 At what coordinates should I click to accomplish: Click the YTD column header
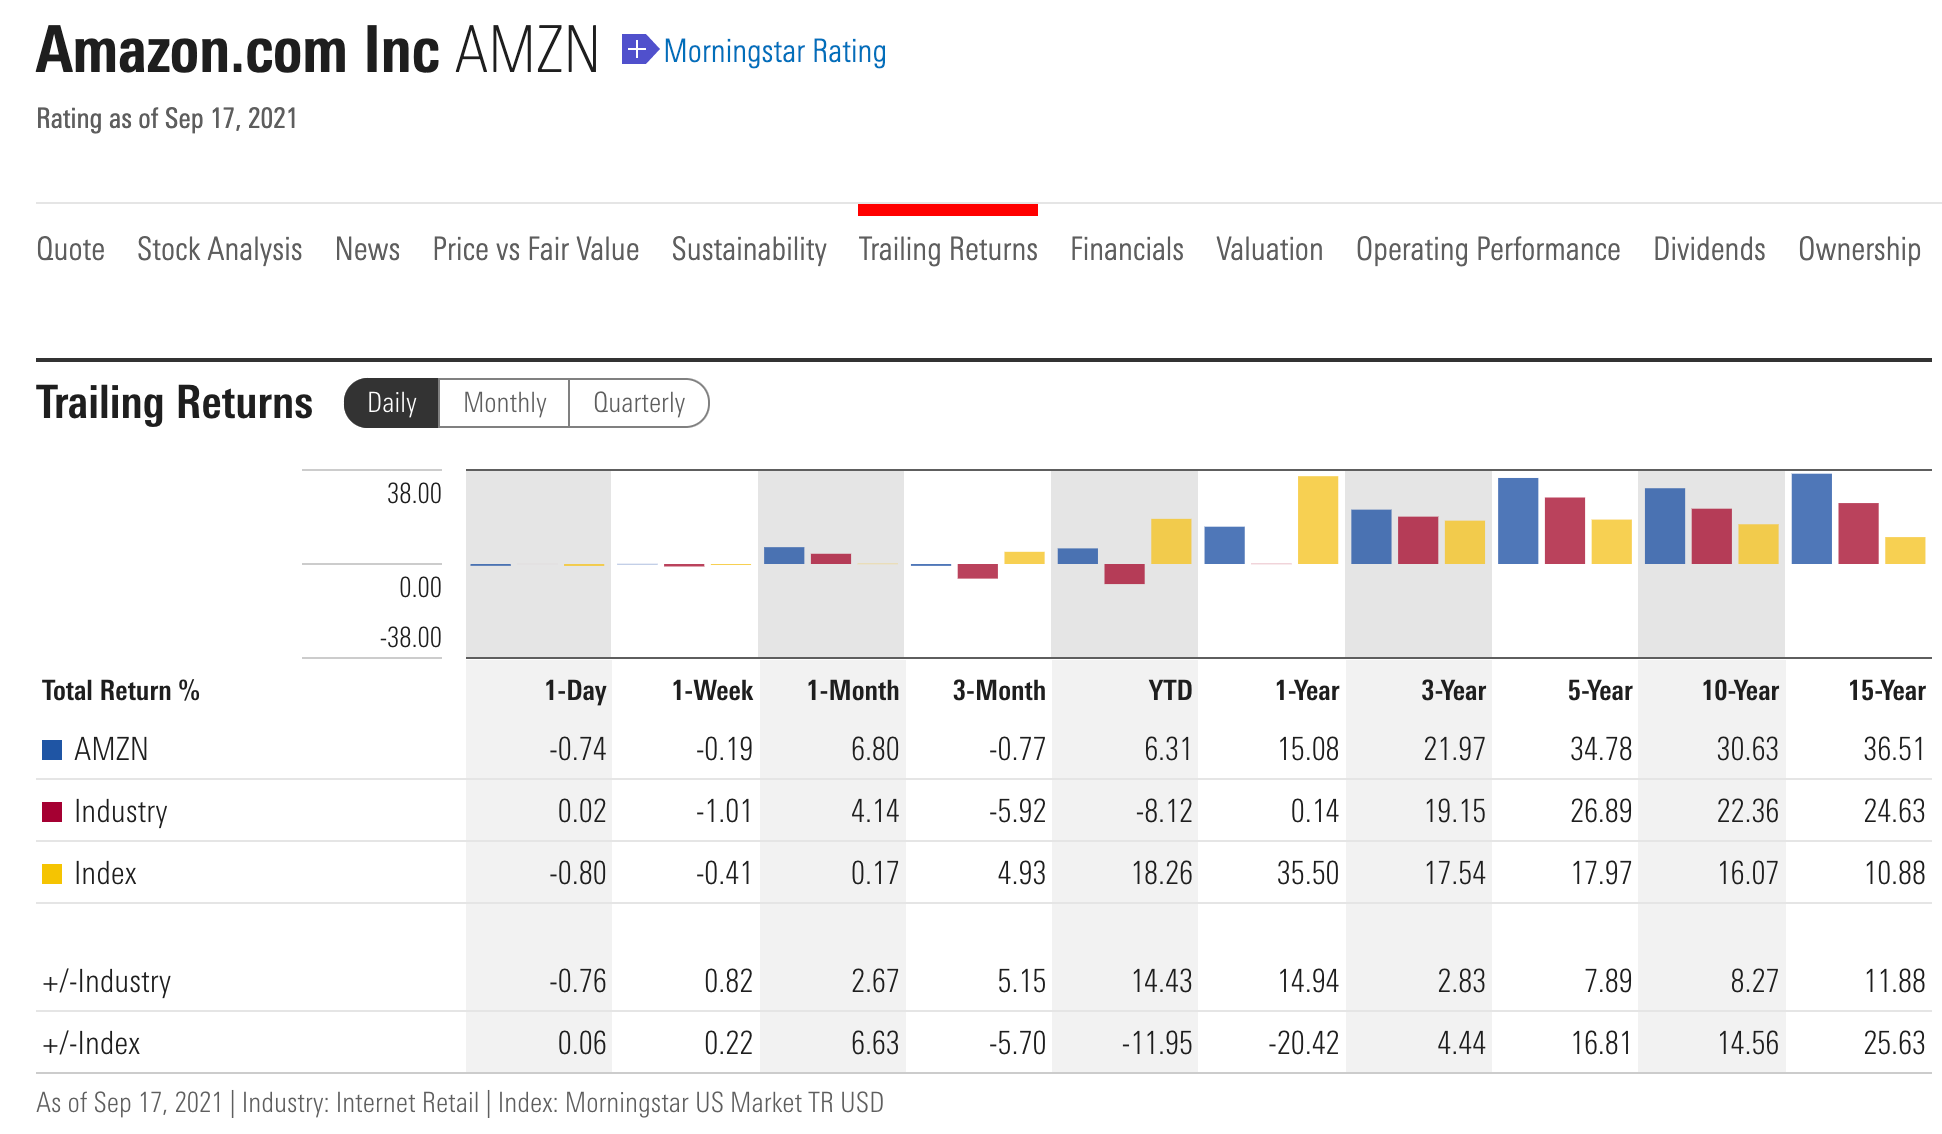pyautogui.click(x=1170, y=691)
